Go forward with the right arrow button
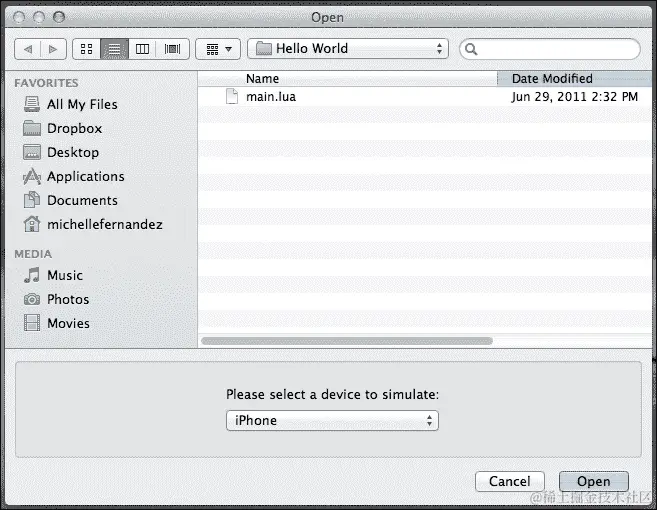657x510 pixels. 53,49
